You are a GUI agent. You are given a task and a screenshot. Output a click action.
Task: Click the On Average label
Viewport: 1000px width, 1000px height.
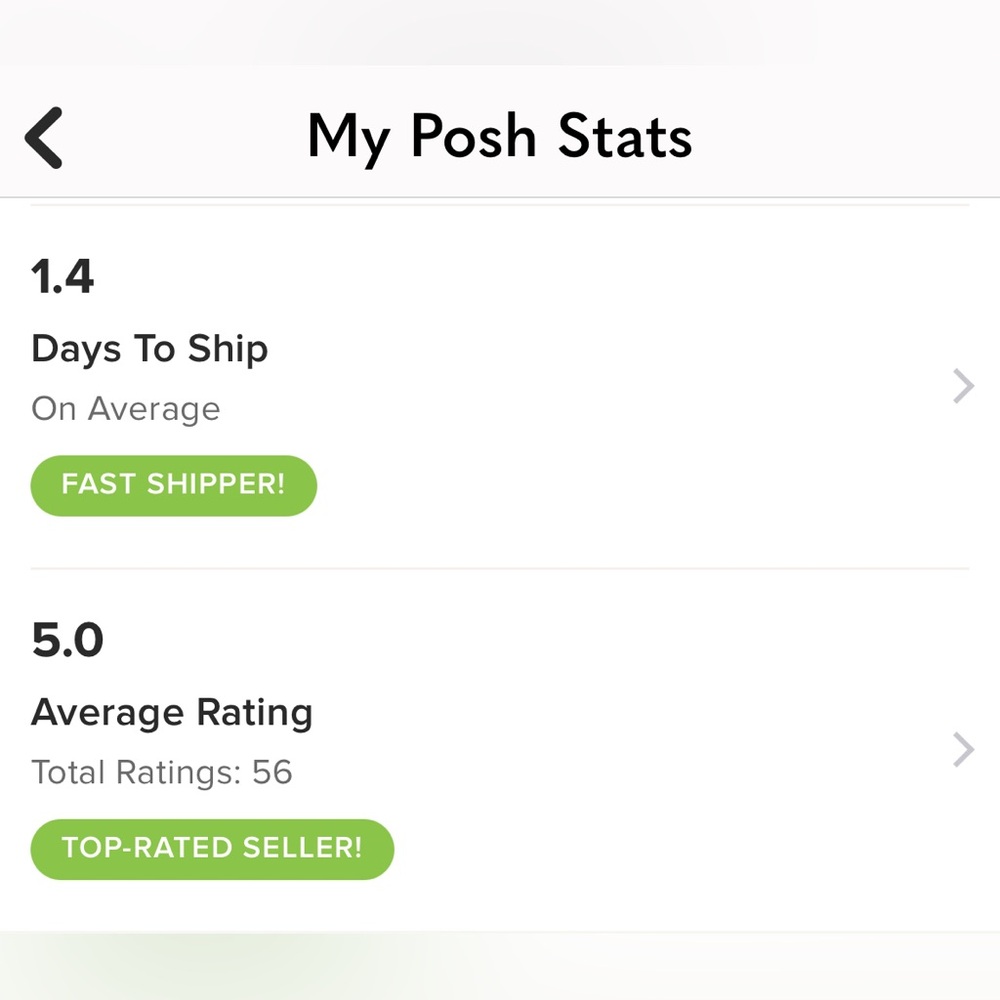[x=125, y=408]
